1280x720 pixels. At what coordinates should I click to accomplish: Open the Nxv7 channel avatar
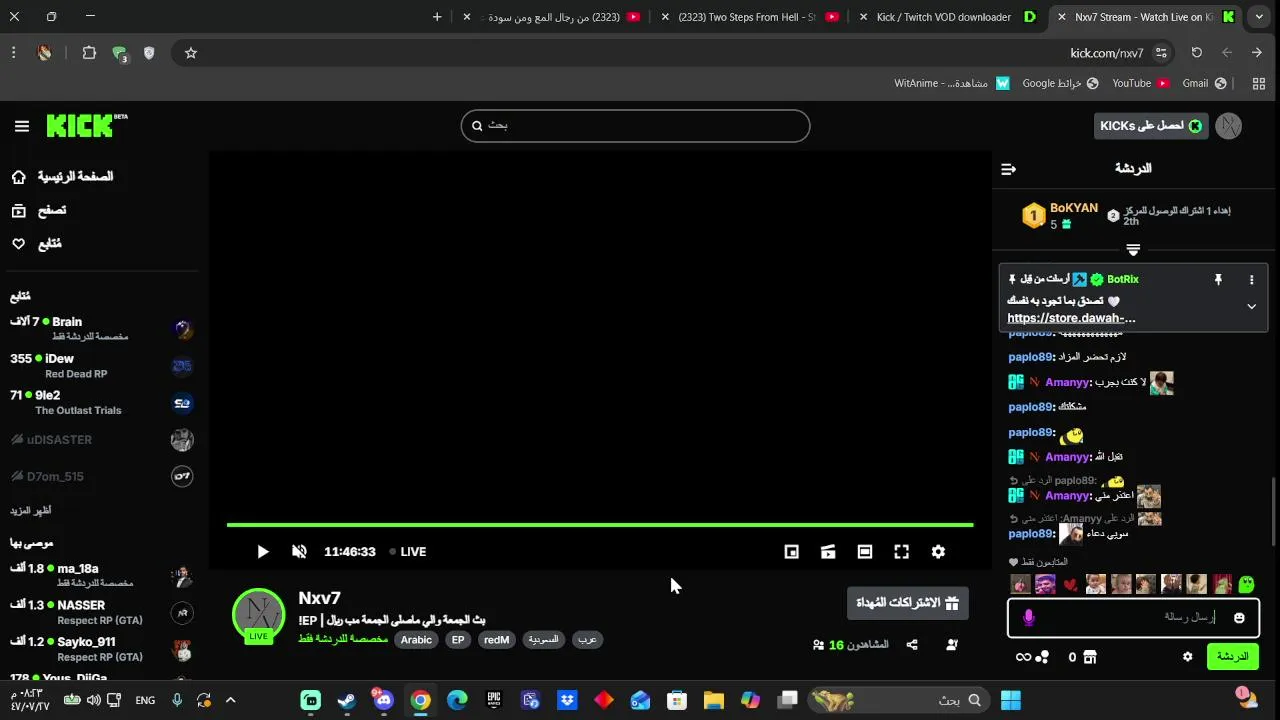[x=258, y=614]
